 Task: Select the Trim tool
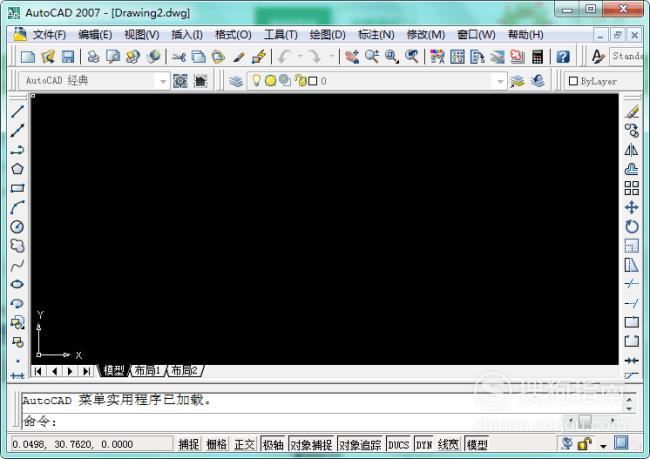pyautogui.click(x=632, y=284)
